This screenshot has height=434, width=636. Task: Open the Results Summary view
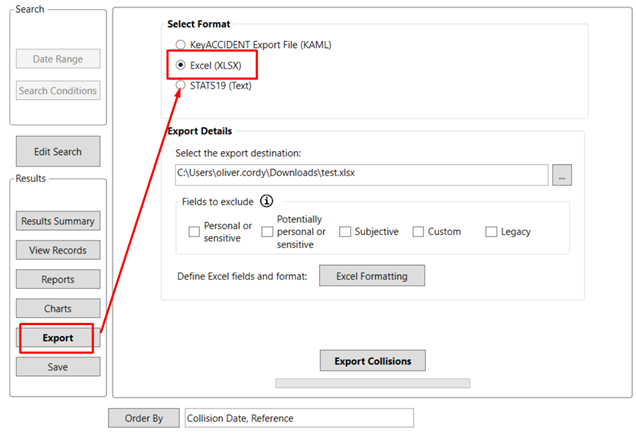(58, 221)
